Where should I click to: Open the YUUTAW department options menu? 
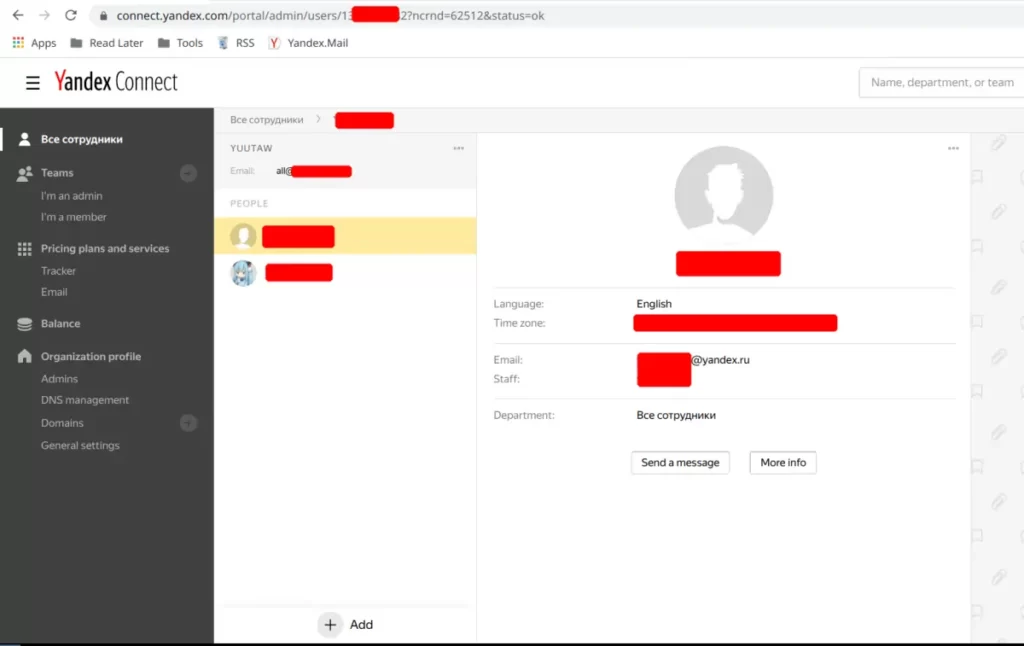point(458,148)
